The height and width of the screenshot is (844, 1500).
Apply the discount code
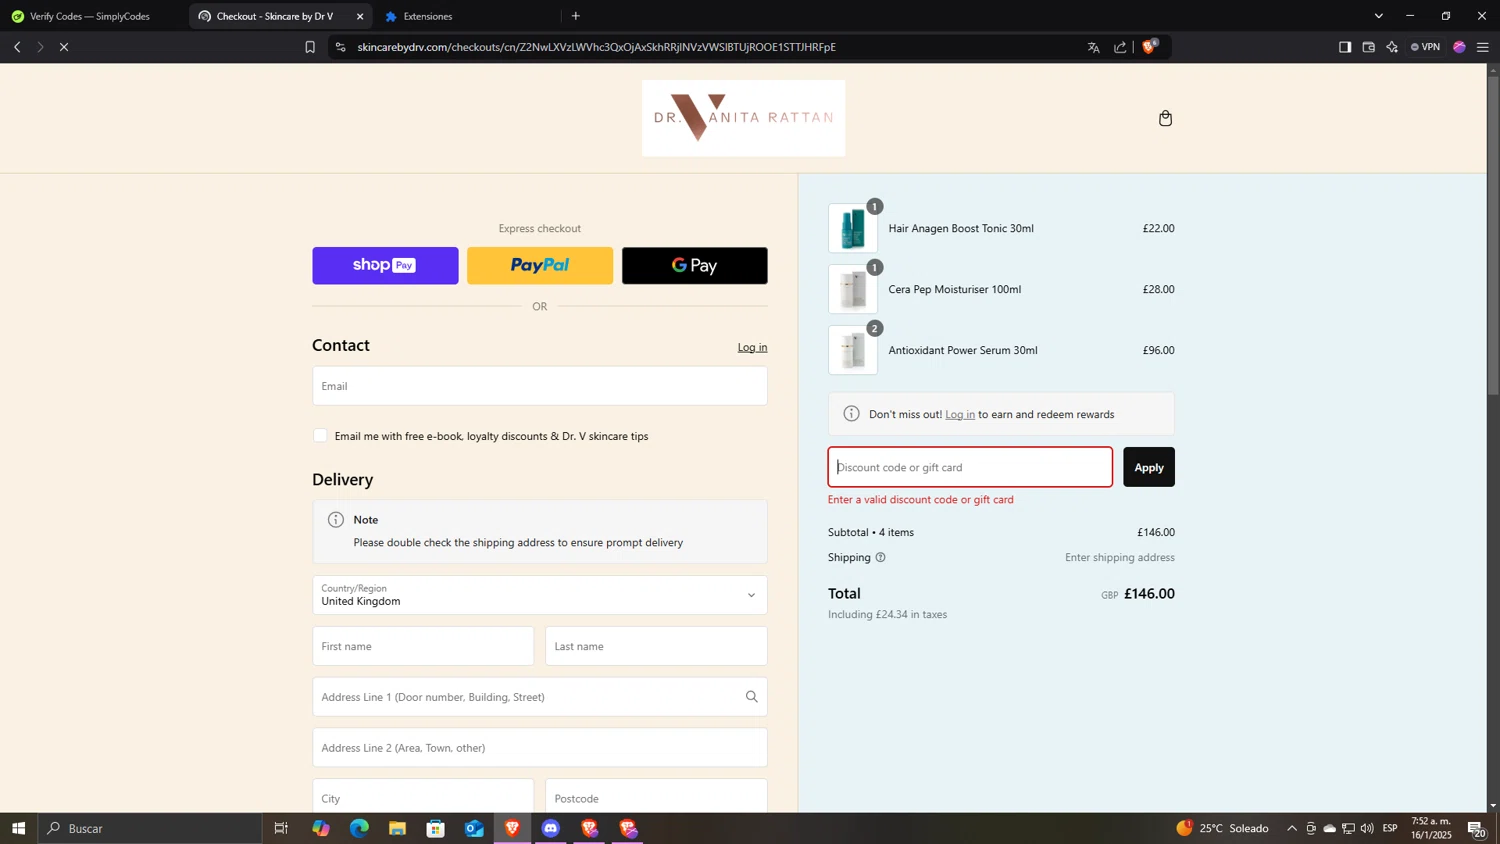[x=1149, y=467]
